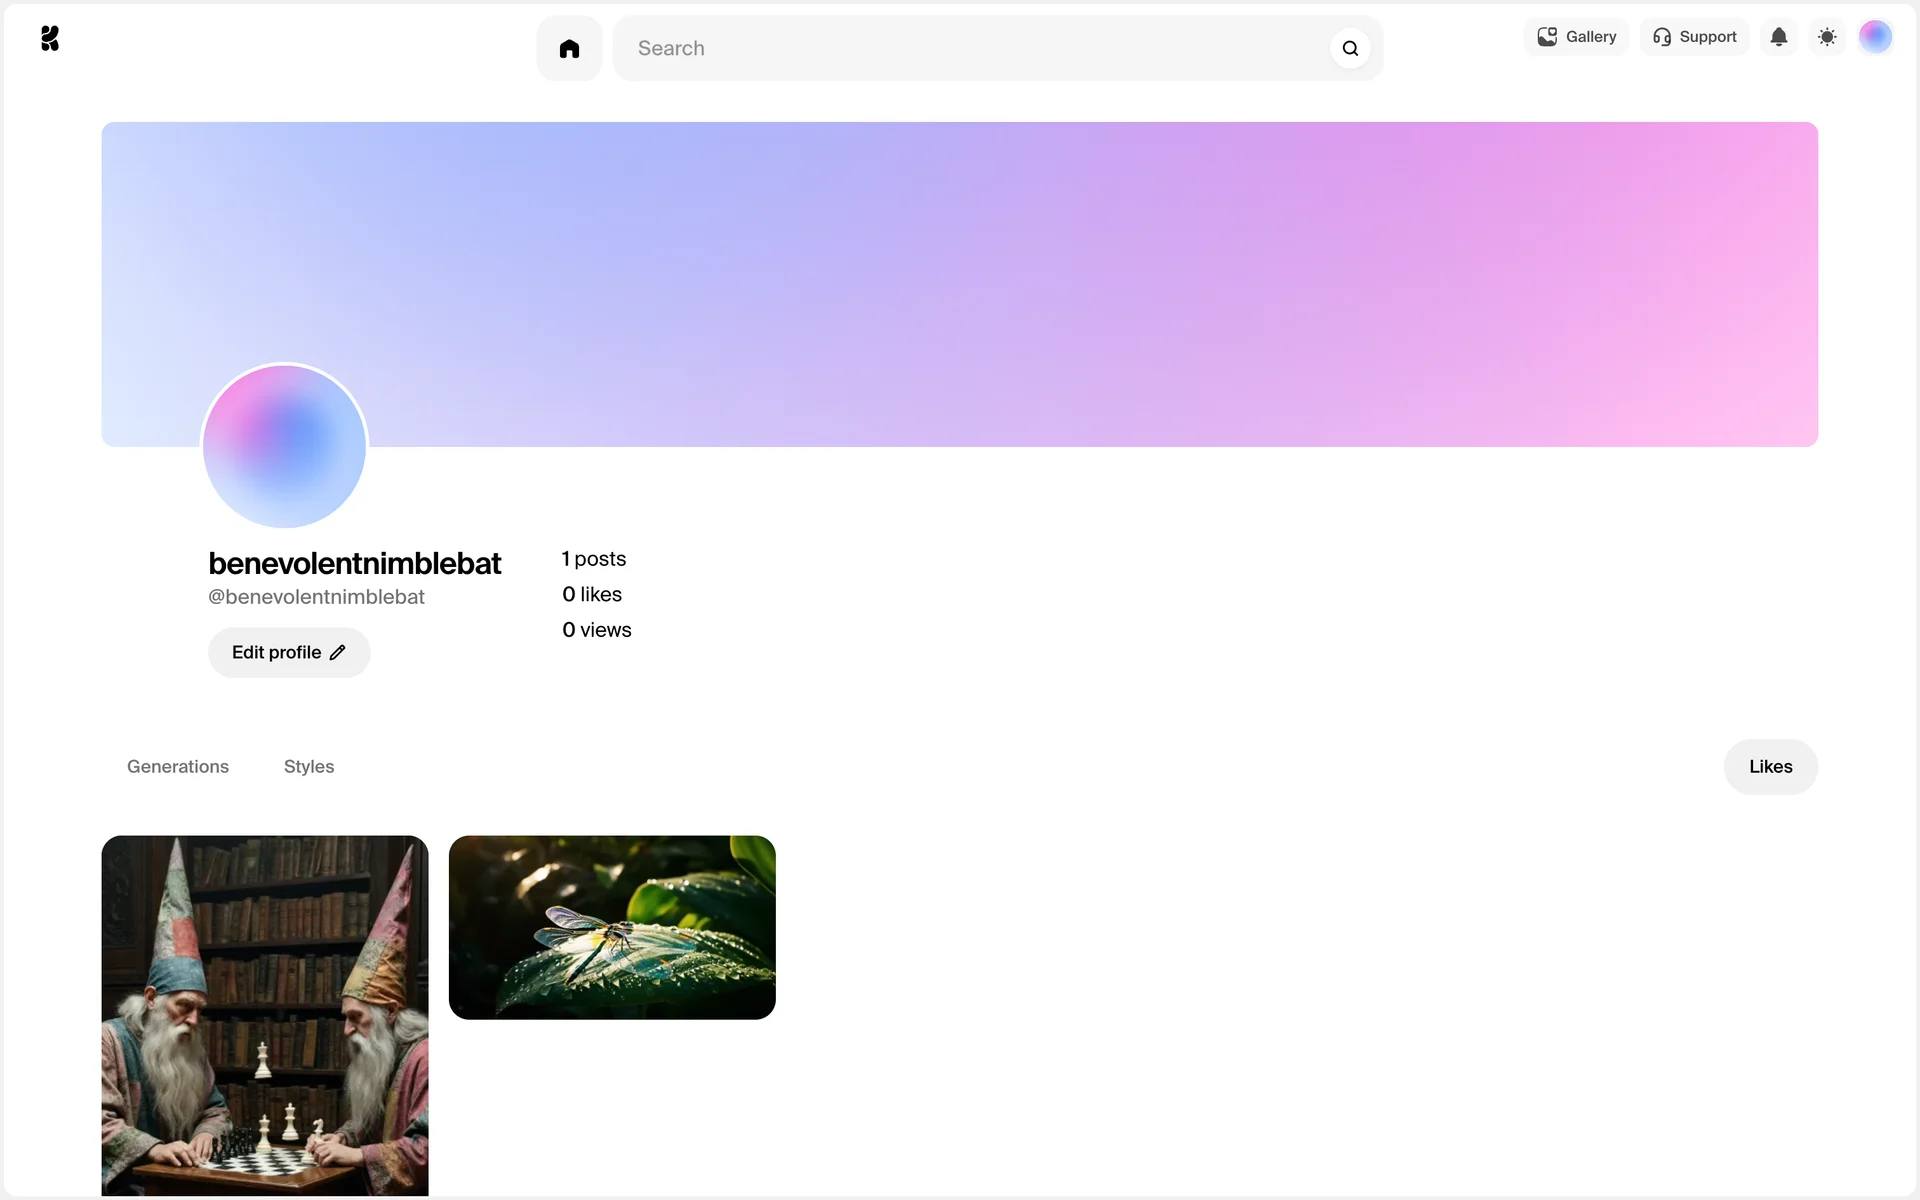Screen dimensions: 1920x1200
Task: Select the Likes tab
Action: click(x=1770, y=767)
